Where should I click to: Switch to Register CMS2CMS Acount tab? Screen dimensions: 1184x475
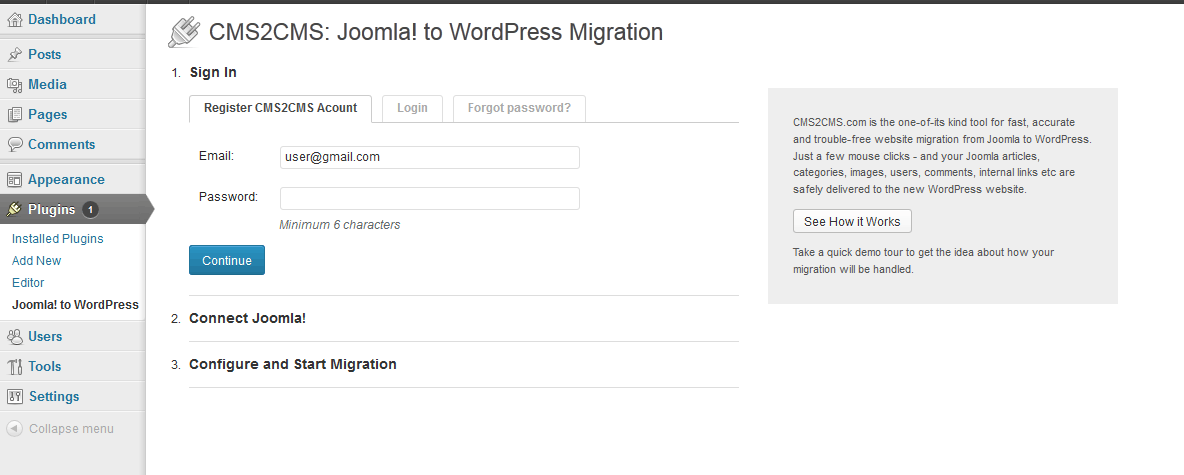(x=280, y=108)
